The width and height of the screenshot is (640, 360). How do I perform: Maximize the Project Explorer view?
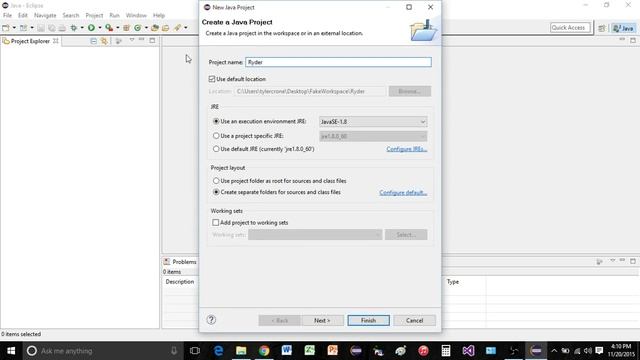click(152, 40)
